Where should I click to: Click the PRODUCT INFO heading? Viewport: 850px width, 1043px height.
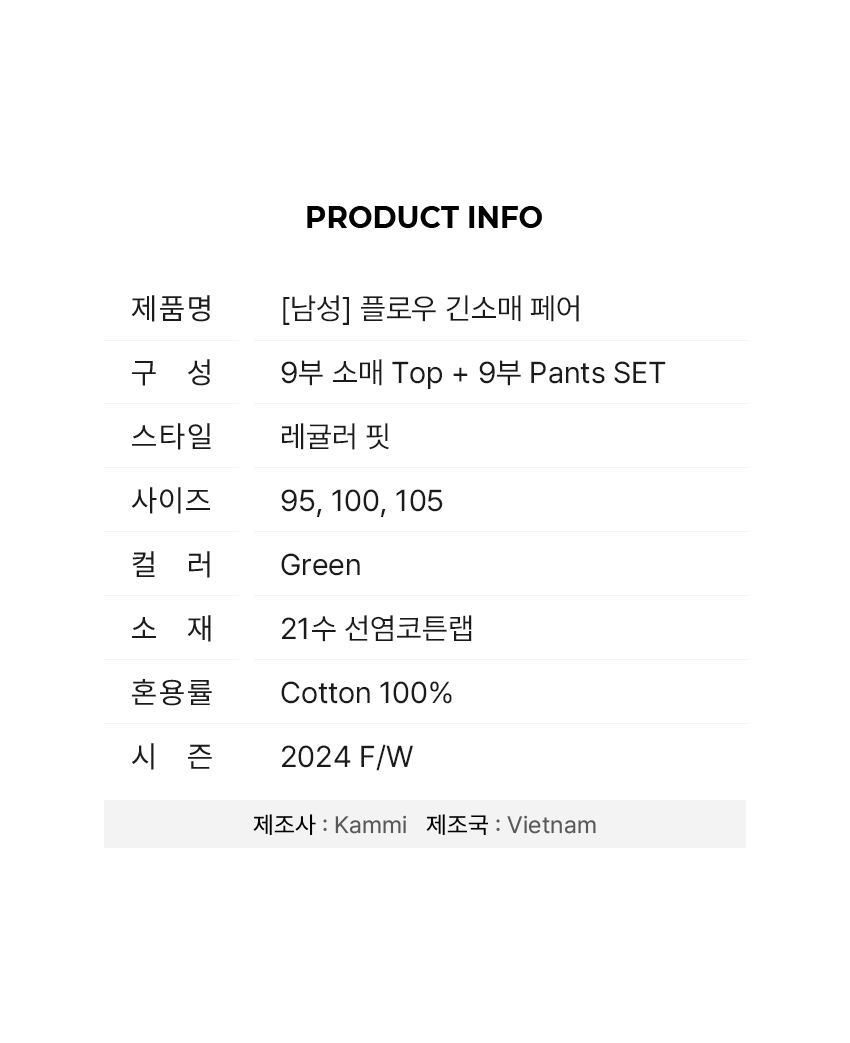[424, 218]
